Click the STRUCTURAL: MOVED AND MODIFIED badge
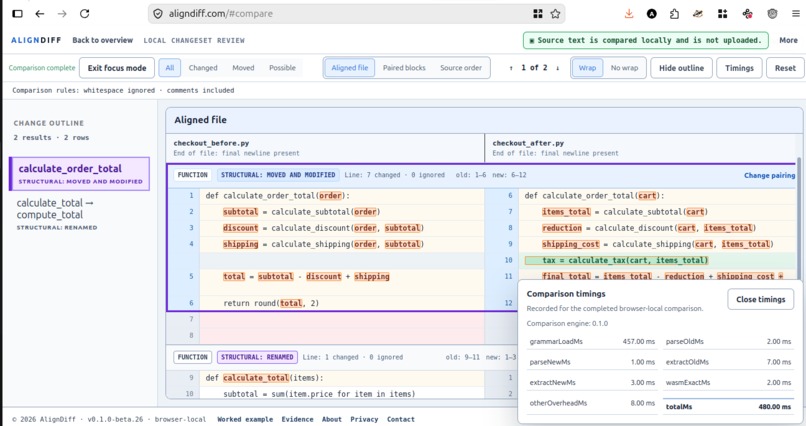 (x=278, y=175)
